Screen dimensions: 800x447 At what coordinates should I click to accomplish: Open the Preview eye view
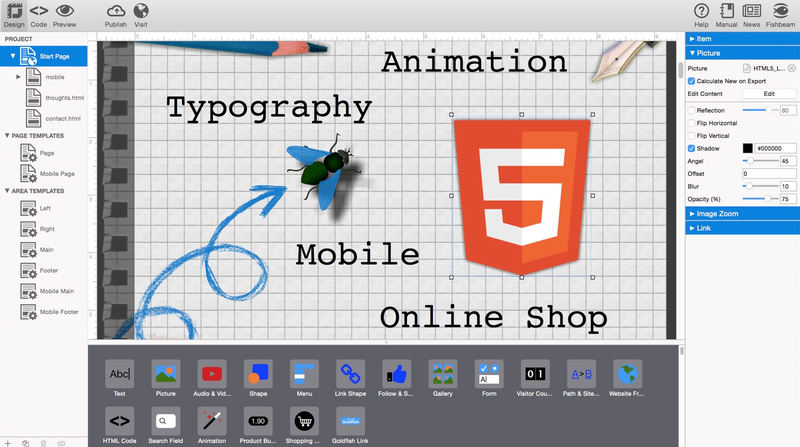point(65,15)
